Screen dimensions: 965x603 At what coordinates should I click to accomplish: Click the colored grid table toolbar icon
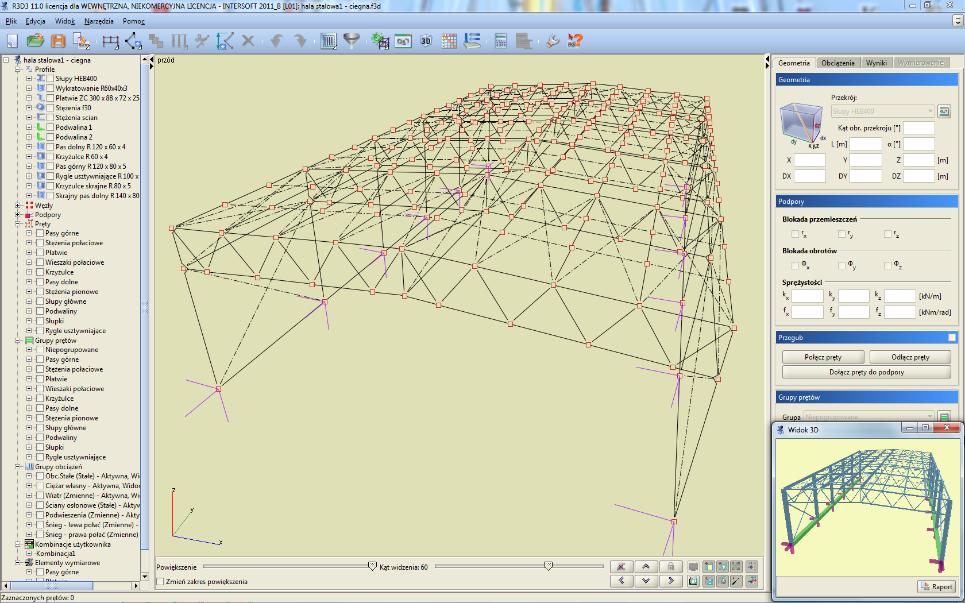click(x=449, y=41)
